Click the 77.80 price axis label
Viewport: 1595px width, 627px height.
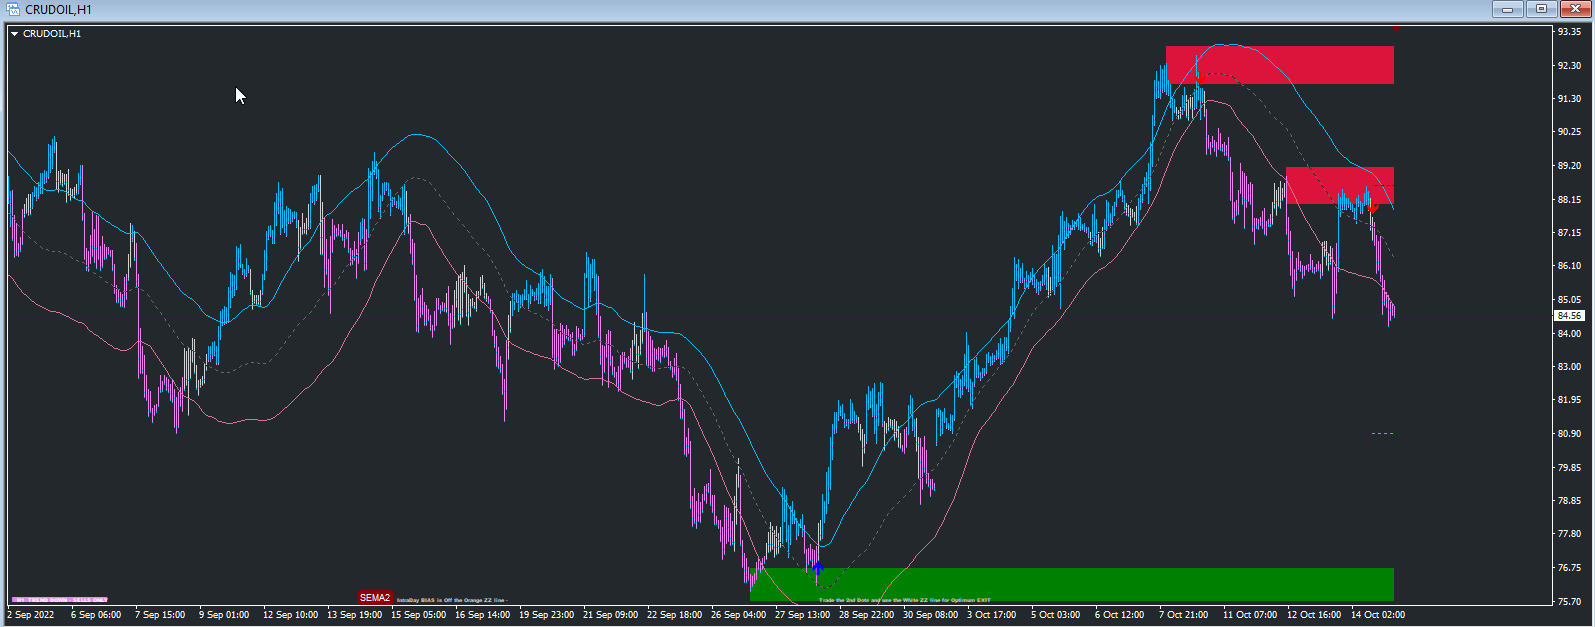click(1569, 535)
